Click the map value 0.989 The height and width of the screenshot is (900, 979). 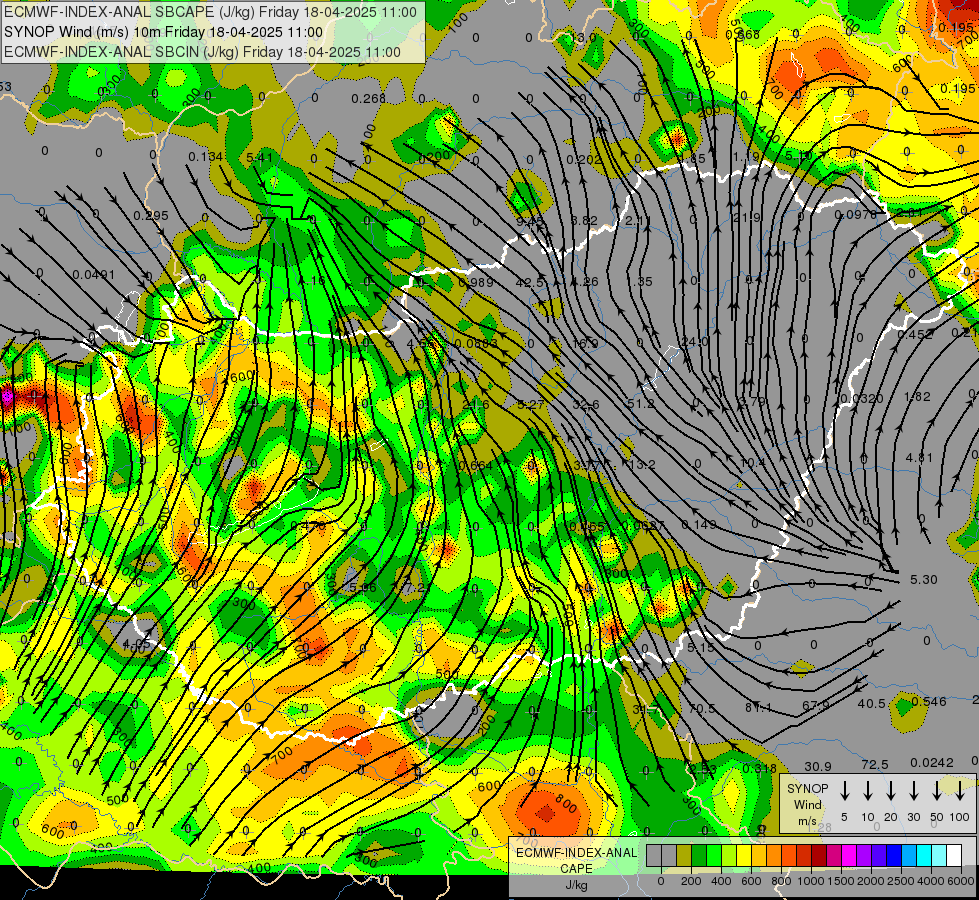[x=476, y=282]
